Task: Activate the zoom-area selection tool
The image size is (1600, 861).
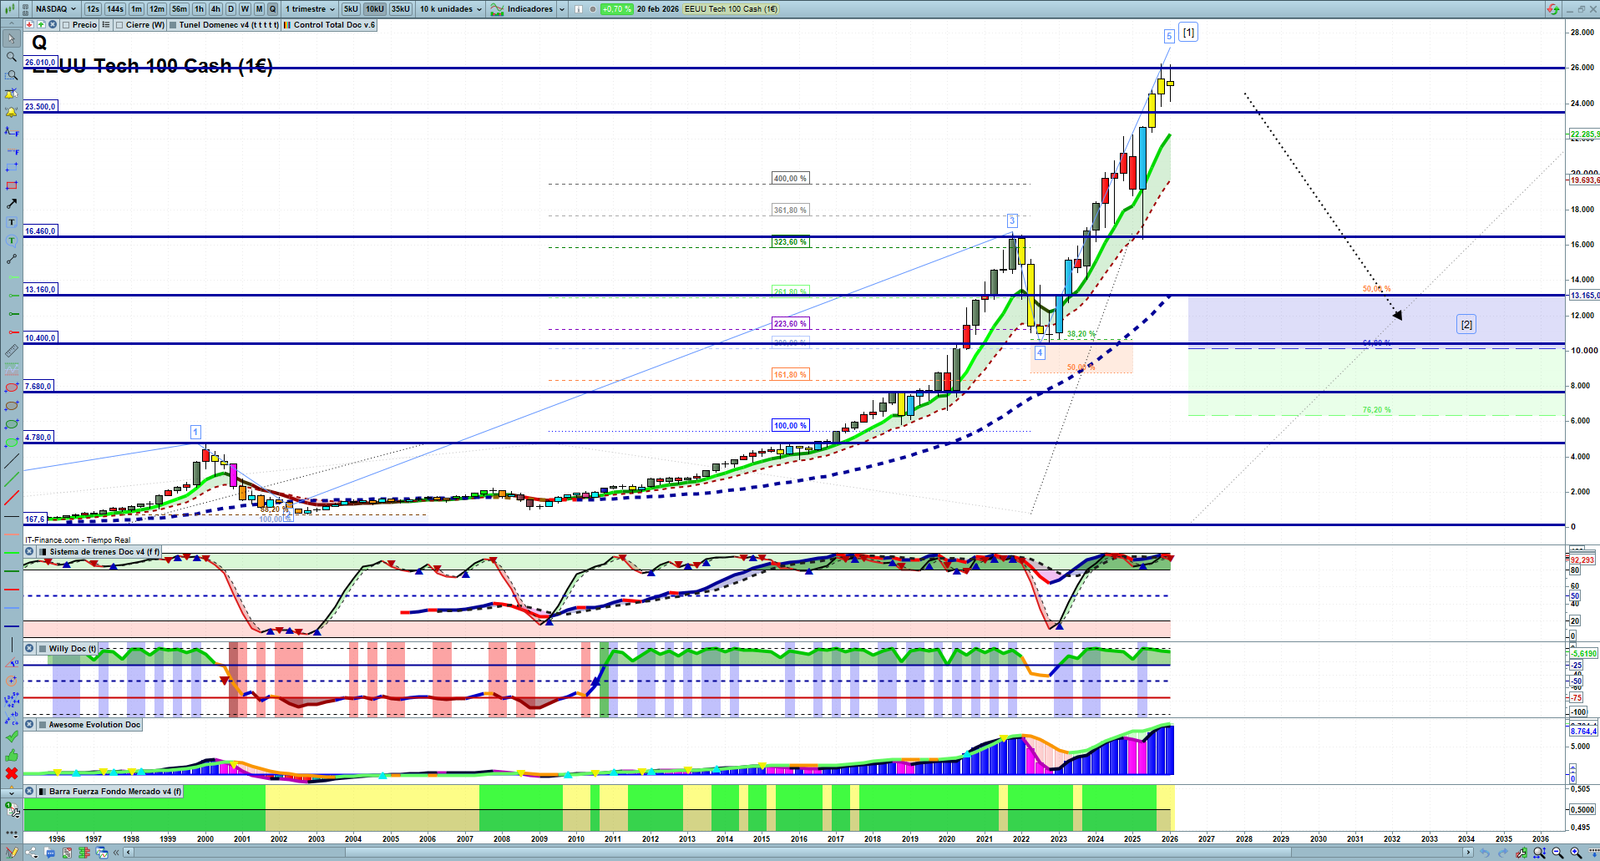Action: (11, 75)
